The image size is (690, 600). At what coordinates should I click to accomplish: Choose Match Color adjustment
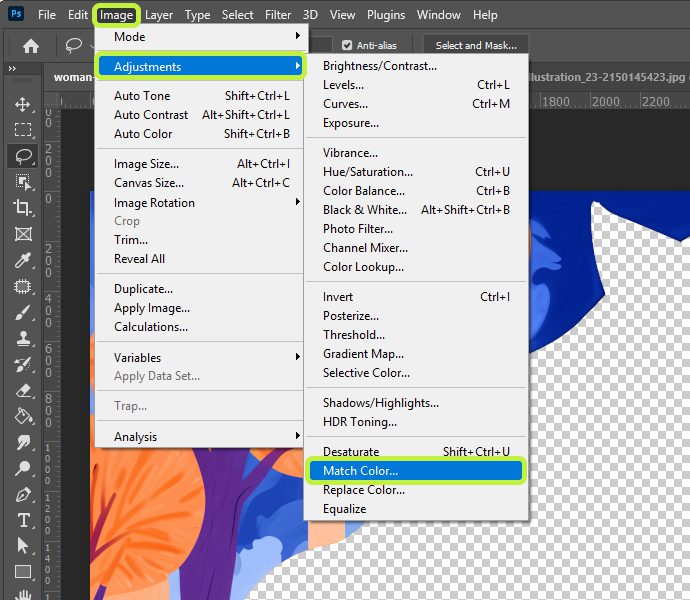416,471
